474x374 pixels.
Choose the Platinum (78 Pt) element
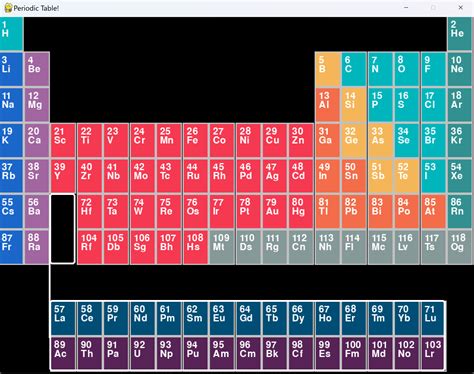(248, 211)
